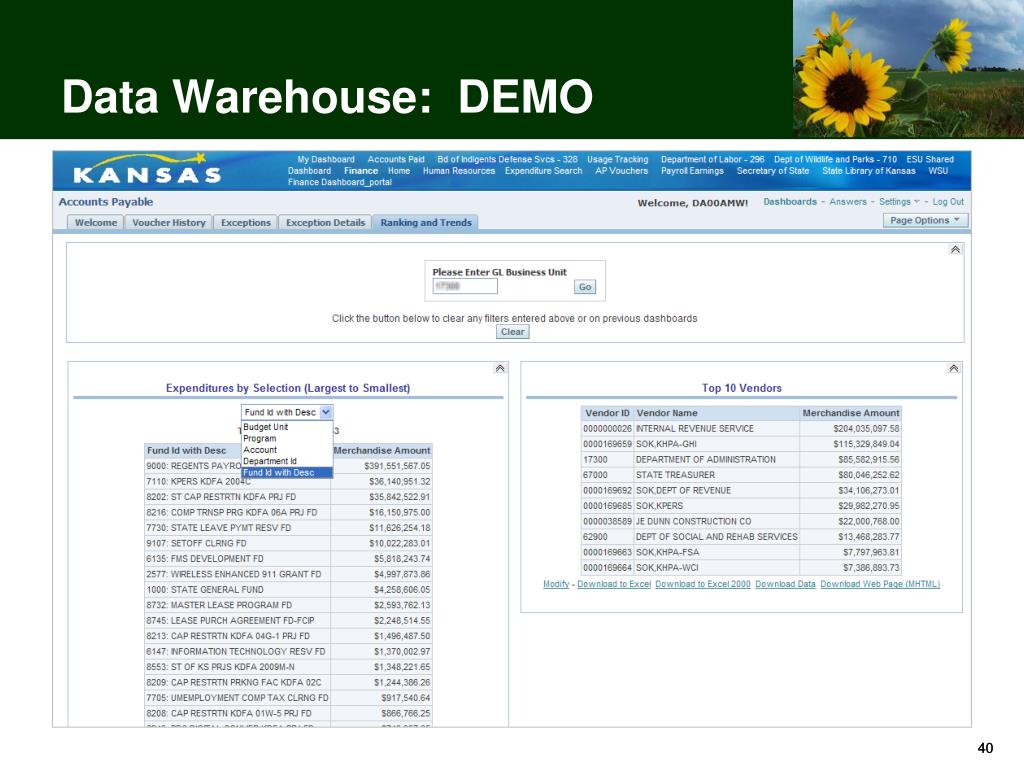Open the Expenditure Search dashboard link

[543, 171]
